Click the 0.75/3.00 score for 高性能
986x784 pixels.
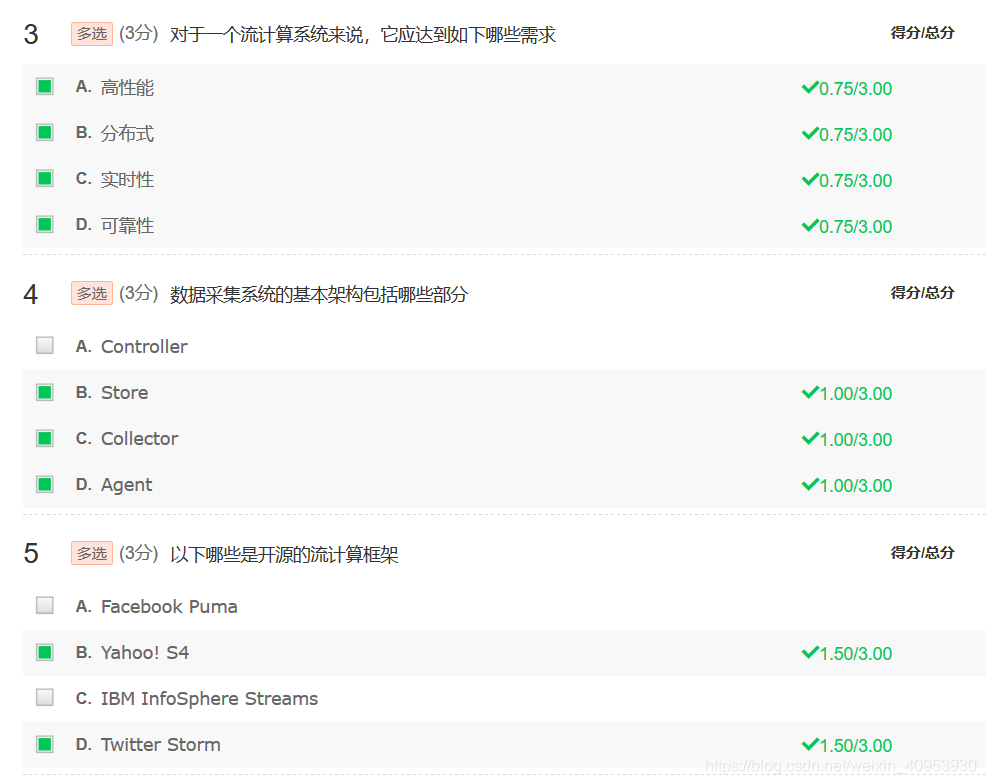coord(855,89)
